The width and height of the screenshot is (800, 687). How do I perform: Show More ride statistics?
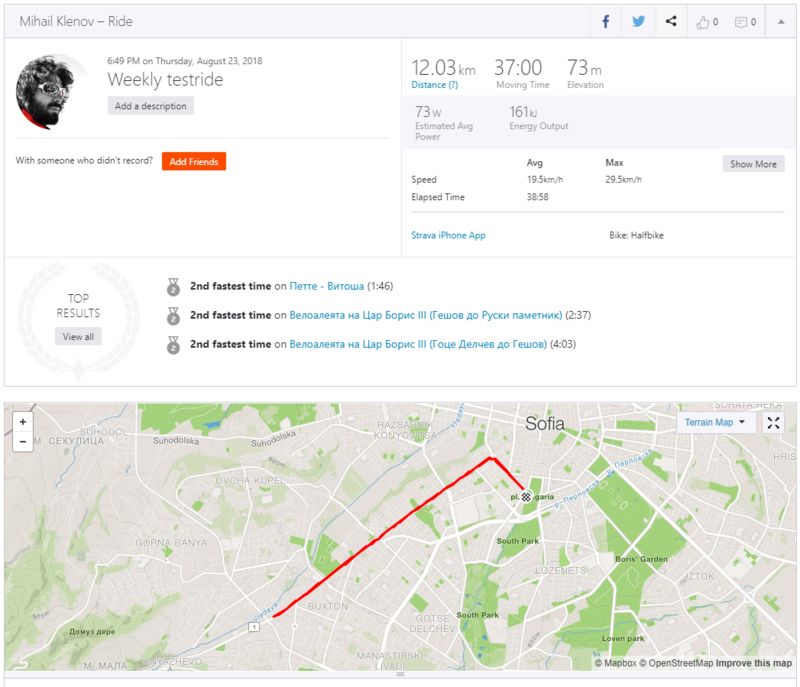click(x=753, y=164)
